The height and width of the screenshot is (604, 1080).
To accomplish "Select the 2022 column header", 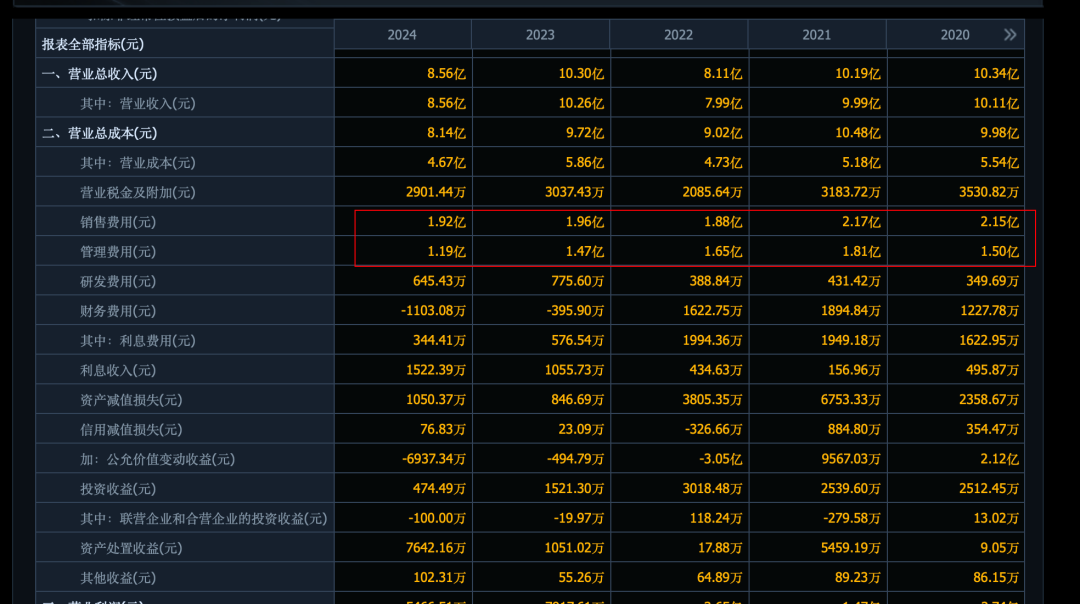I will (x=678, y=35).
